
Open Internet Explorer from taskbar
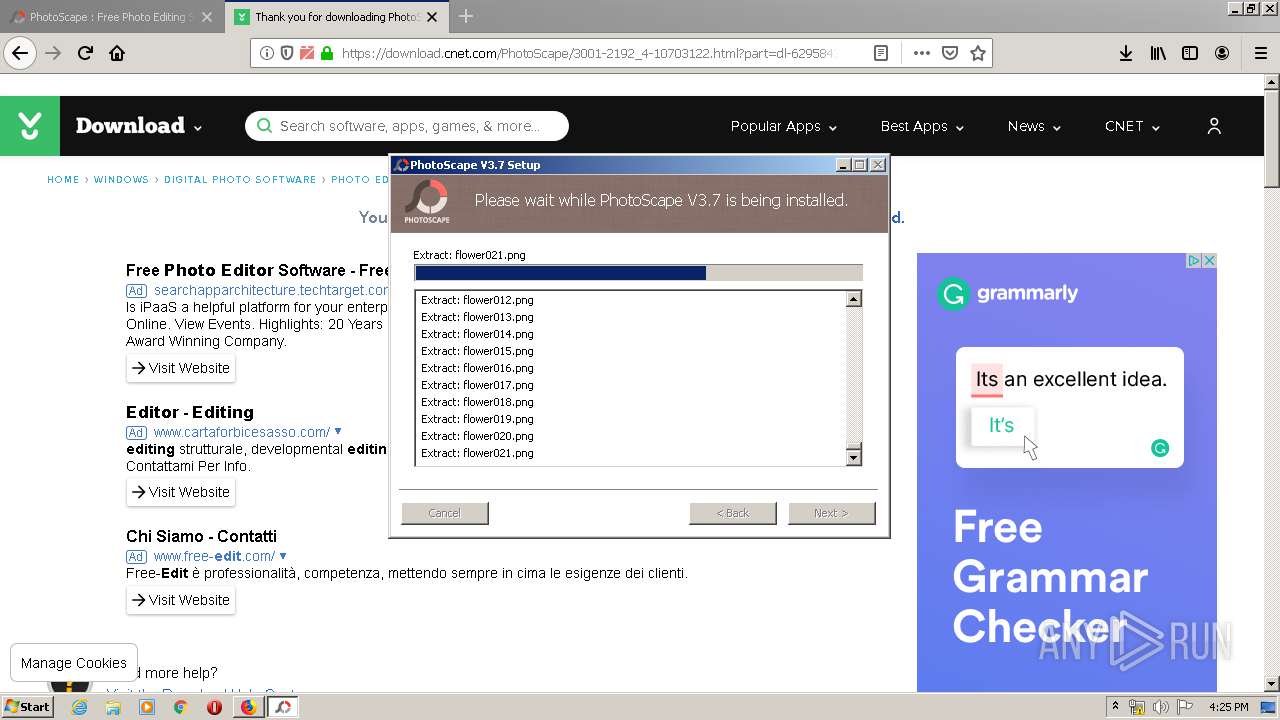pos(80,707)
